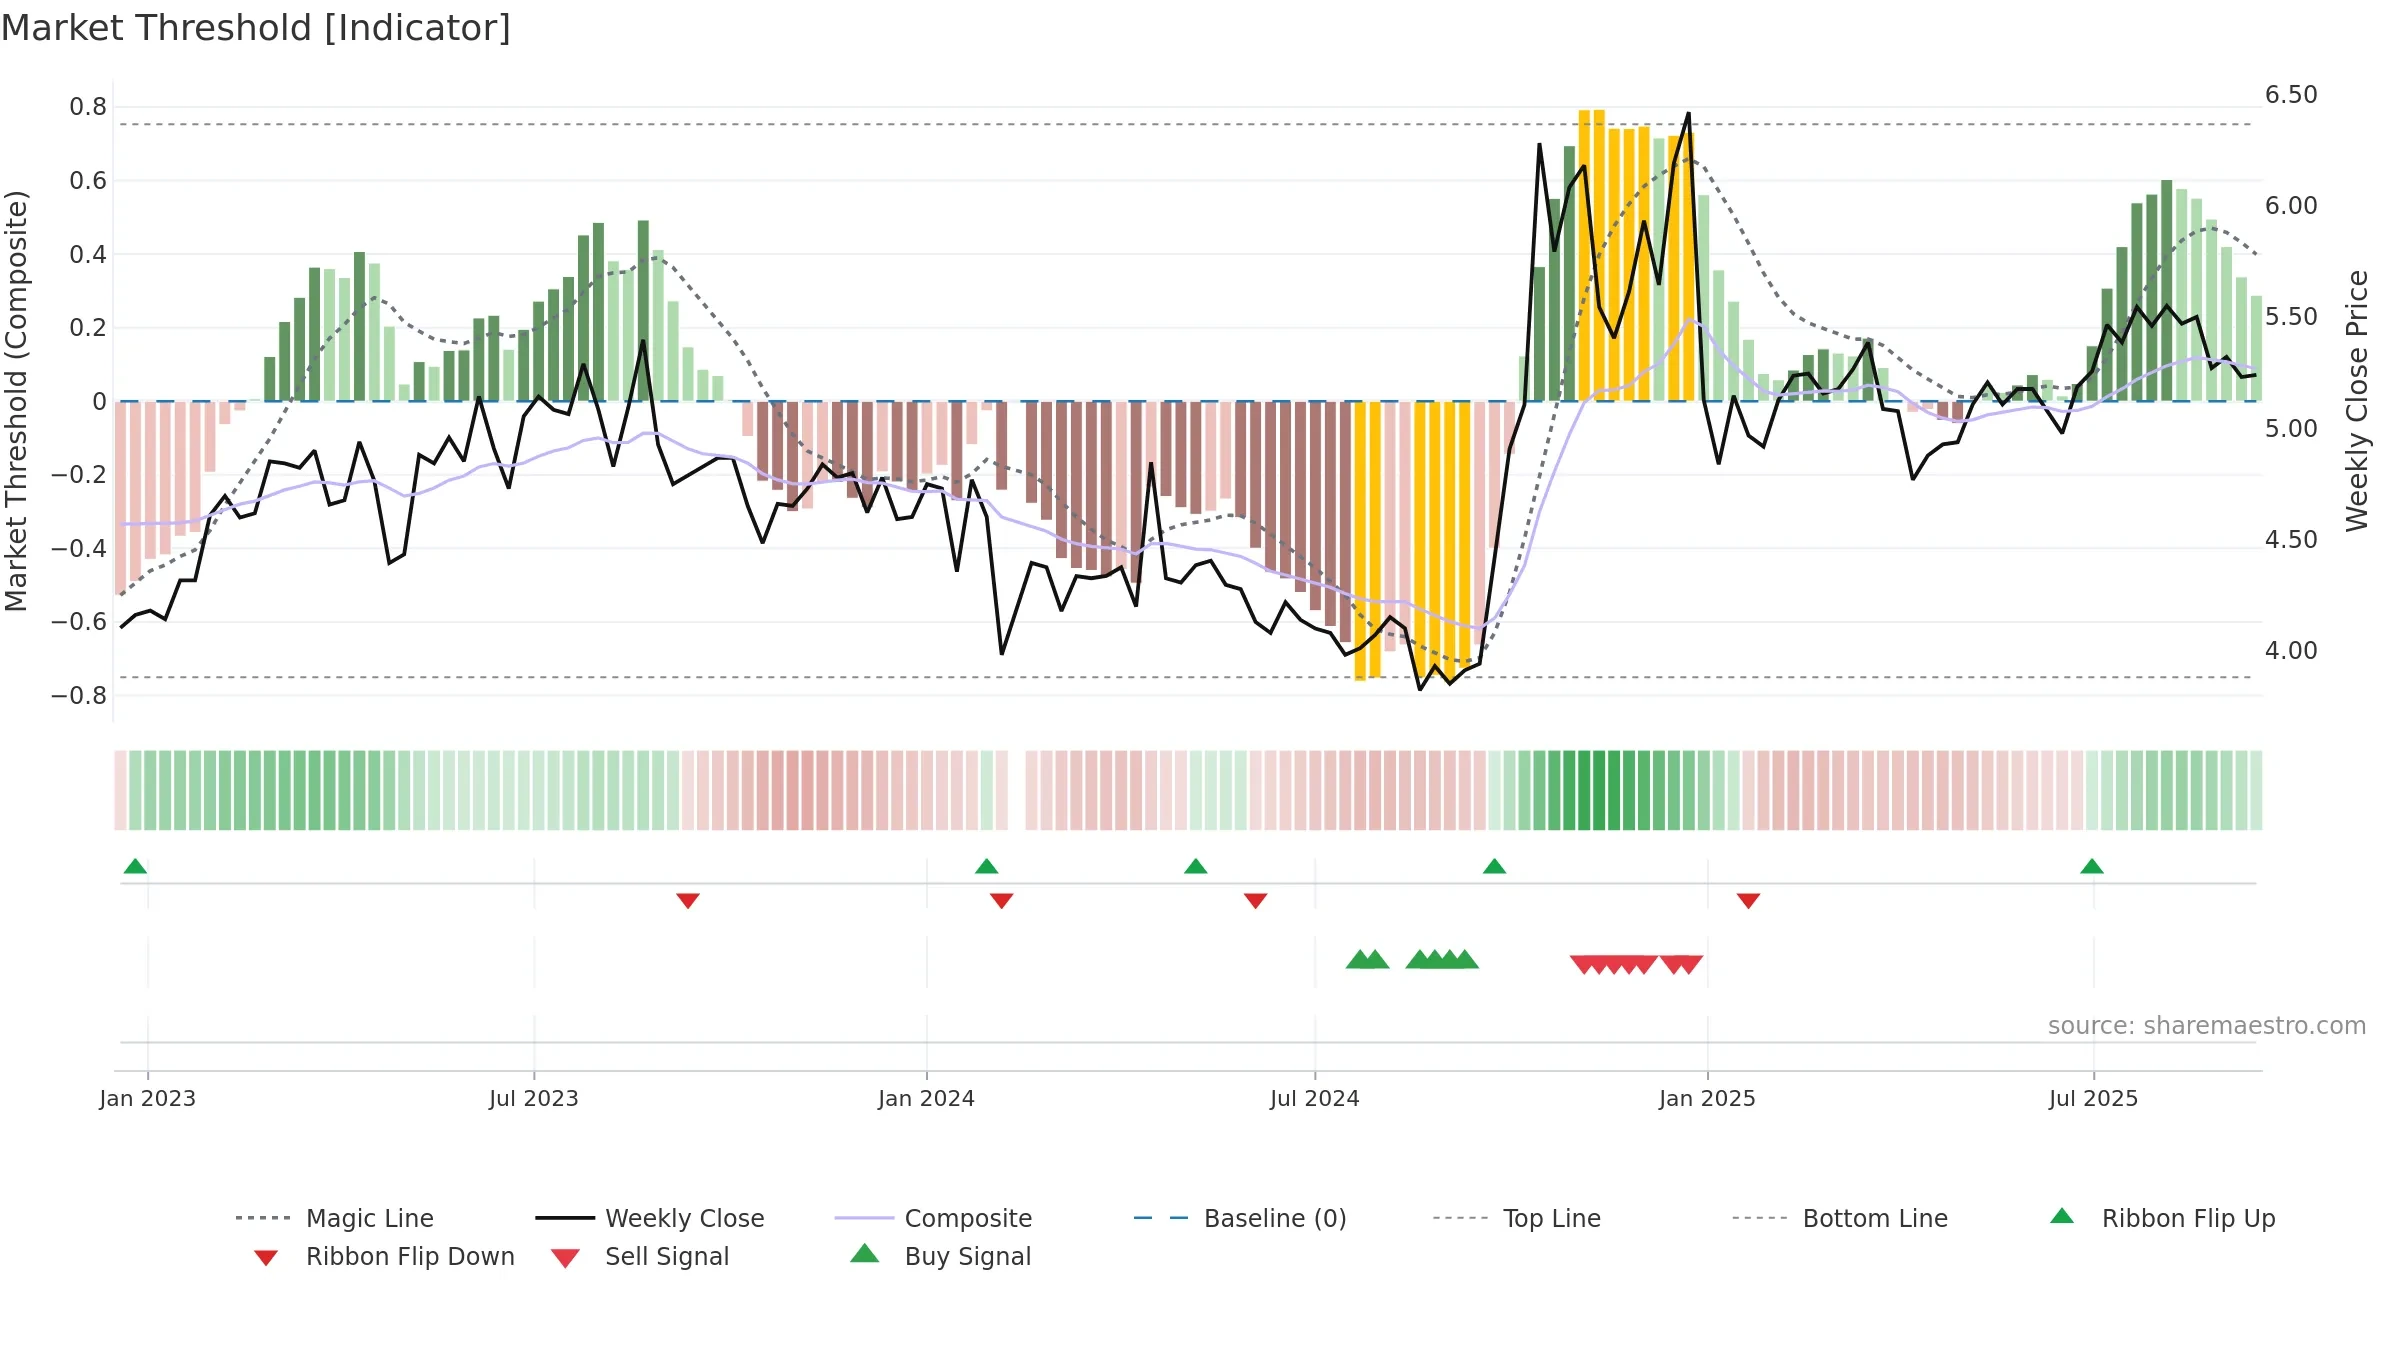Click the red triangle icon in the Ribbon Flip Down legend
This screenshot has height=1350, width=2400.
[266, 1258]
